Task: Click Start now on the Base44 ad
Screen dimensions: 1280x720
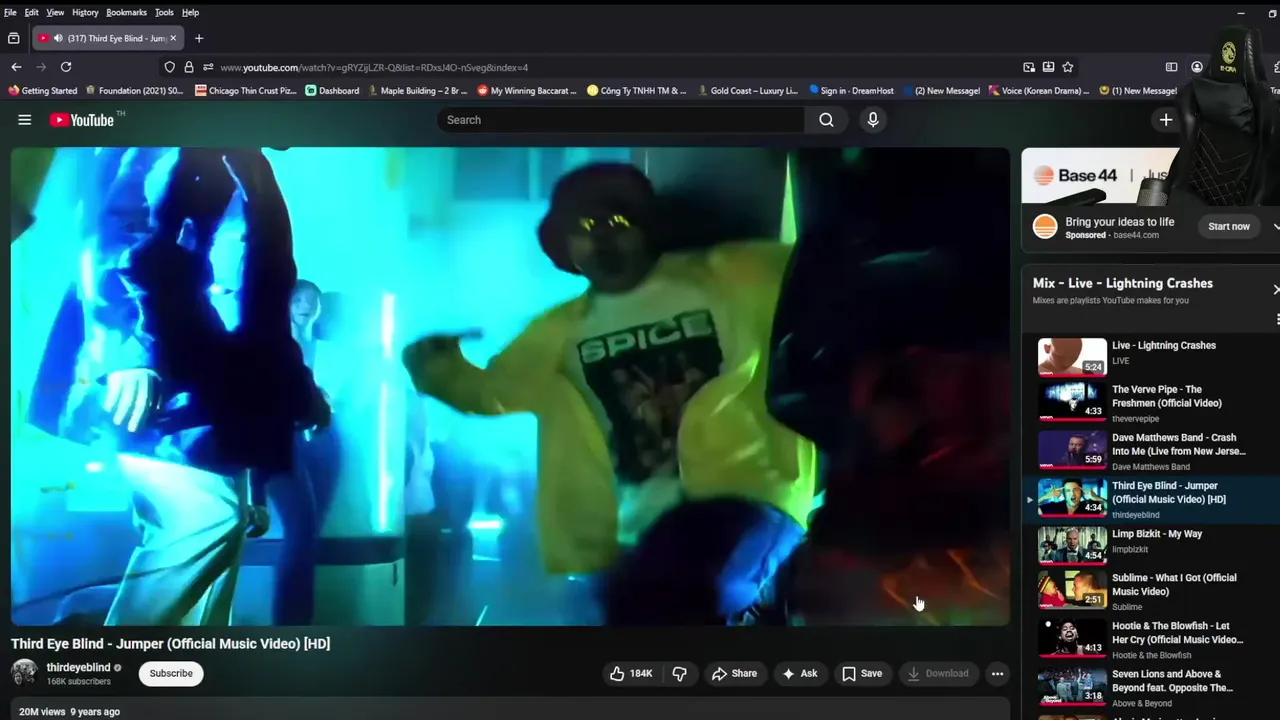Action: point(1228,227)
